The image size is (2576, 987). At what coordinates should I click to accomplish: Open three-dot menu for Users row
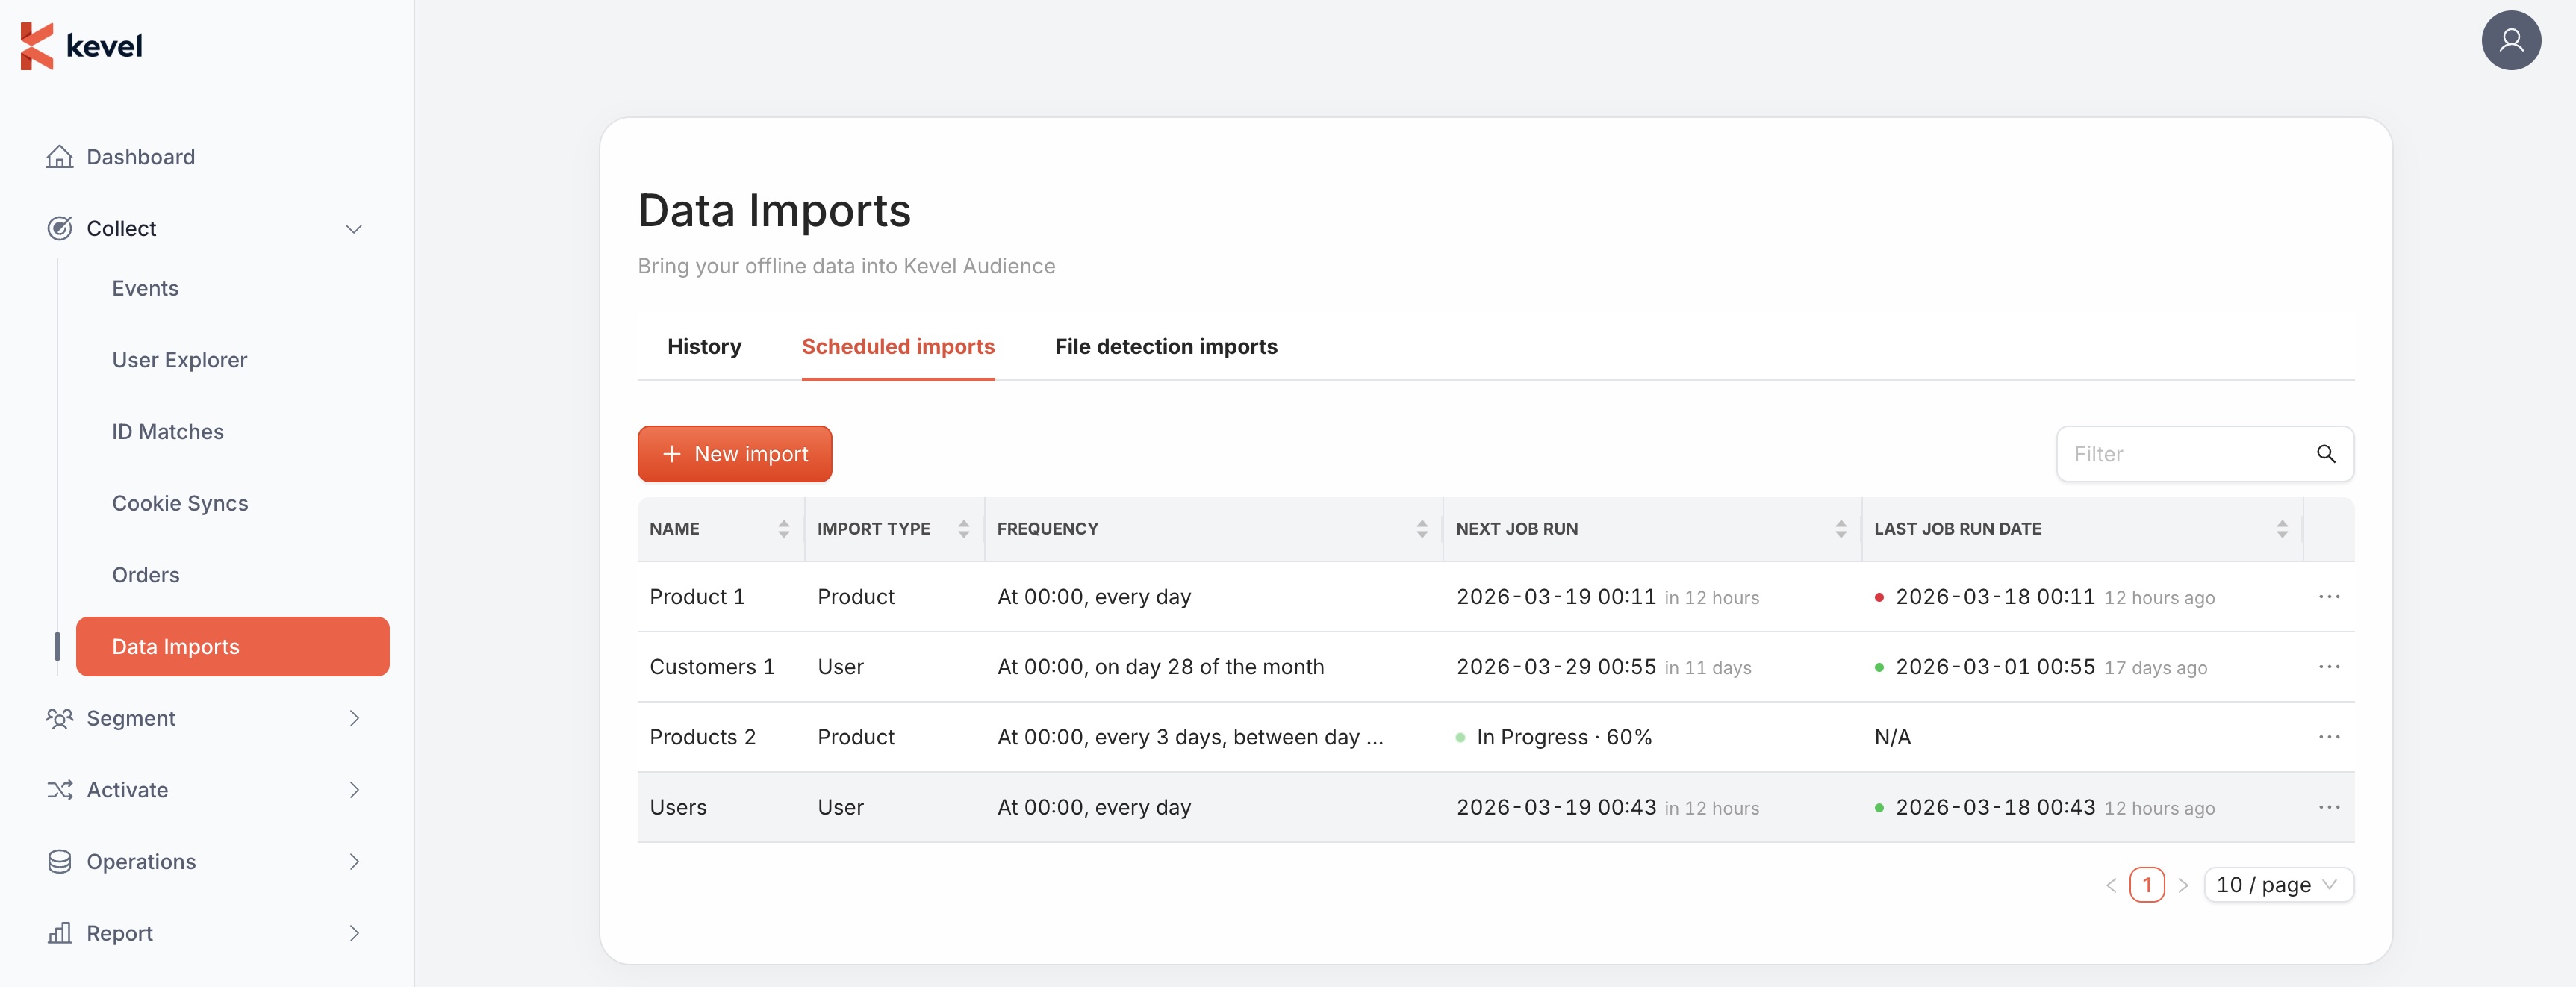2329,807
